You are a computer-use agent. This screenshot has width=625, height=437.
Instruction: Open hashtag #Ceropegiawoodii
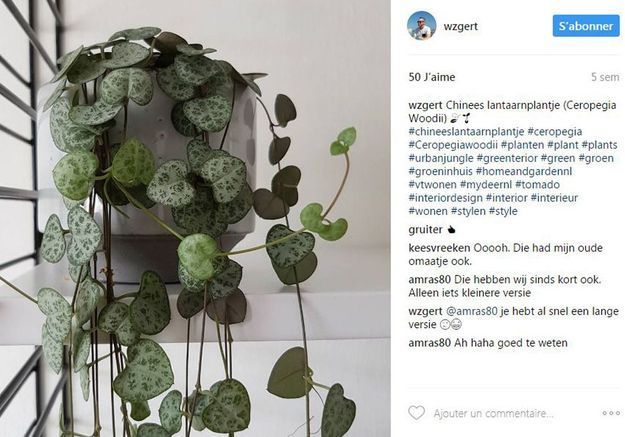[x=453, y=145]
